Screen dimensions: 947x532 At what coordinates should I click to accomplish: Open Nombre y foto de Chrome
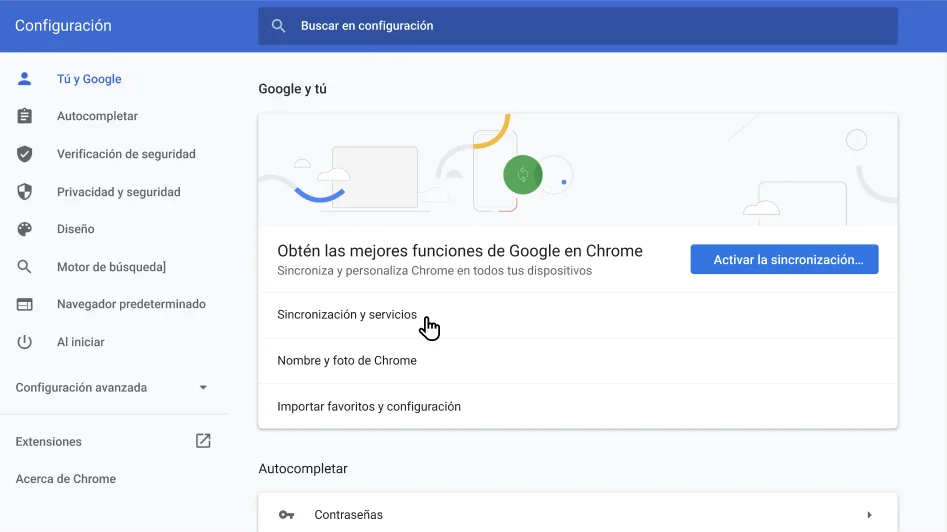347,361
